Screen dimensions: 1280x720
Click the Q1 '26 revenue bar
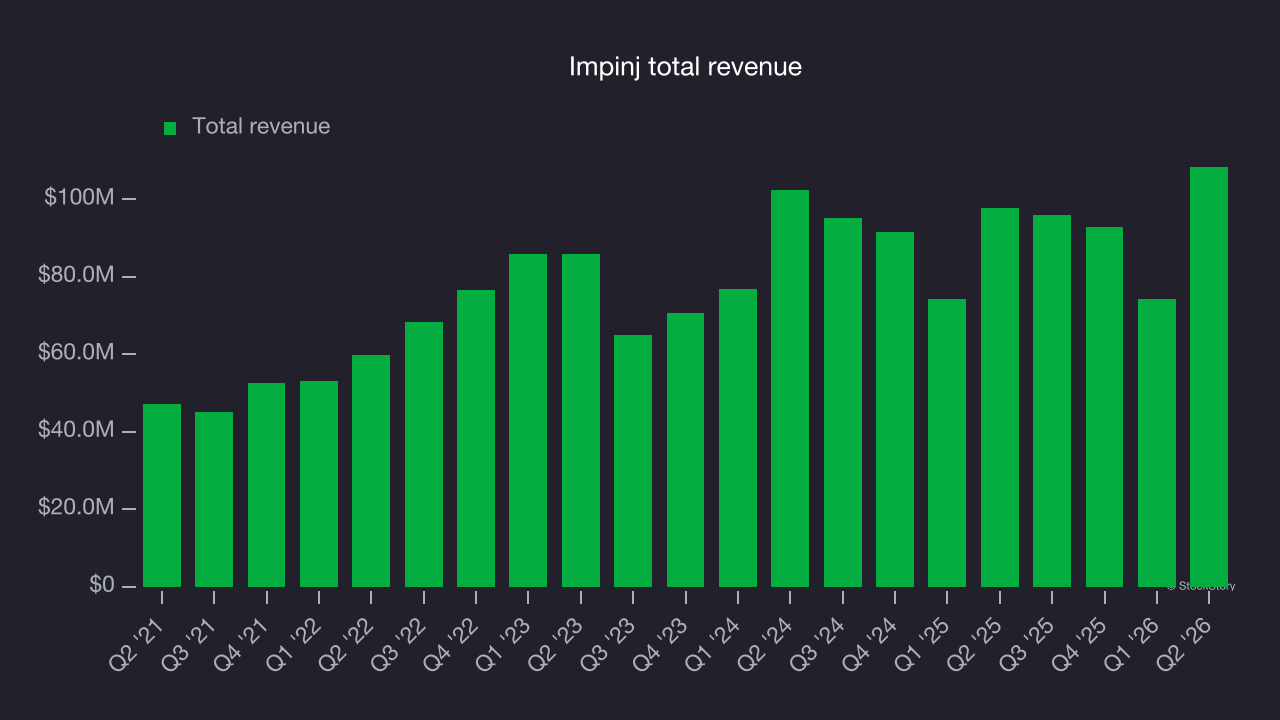1157,443
